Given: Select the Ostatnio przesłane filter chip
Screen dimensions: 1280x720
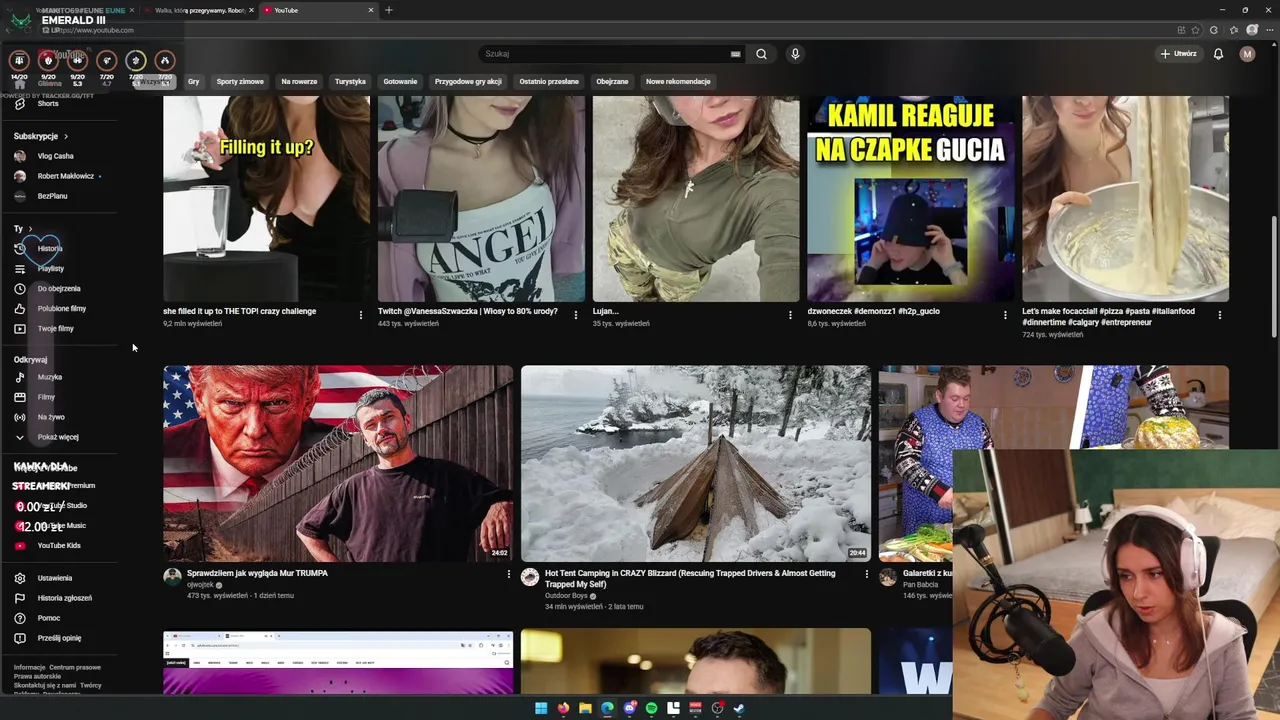Looking at the screenshot, I should click(x=549, y=81).
